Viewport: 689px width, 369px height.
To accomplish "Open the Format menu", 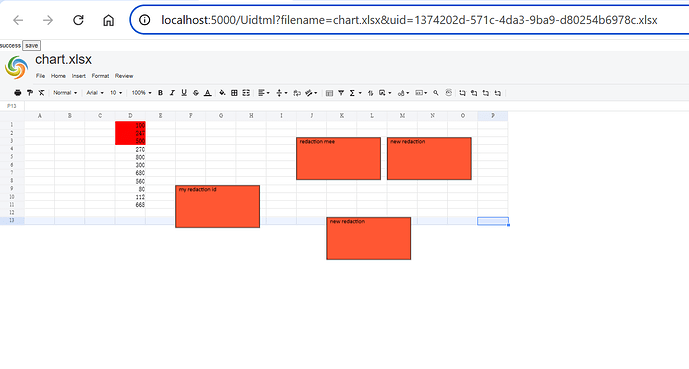I will click(x=100, y=76).
